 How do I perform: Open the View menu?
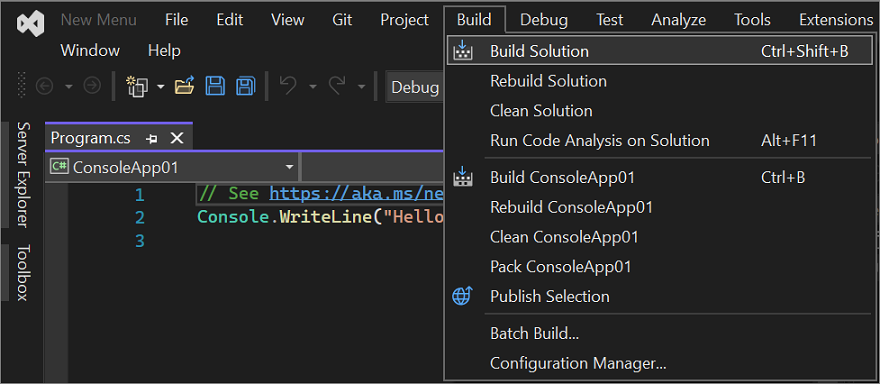coord(288,20)
